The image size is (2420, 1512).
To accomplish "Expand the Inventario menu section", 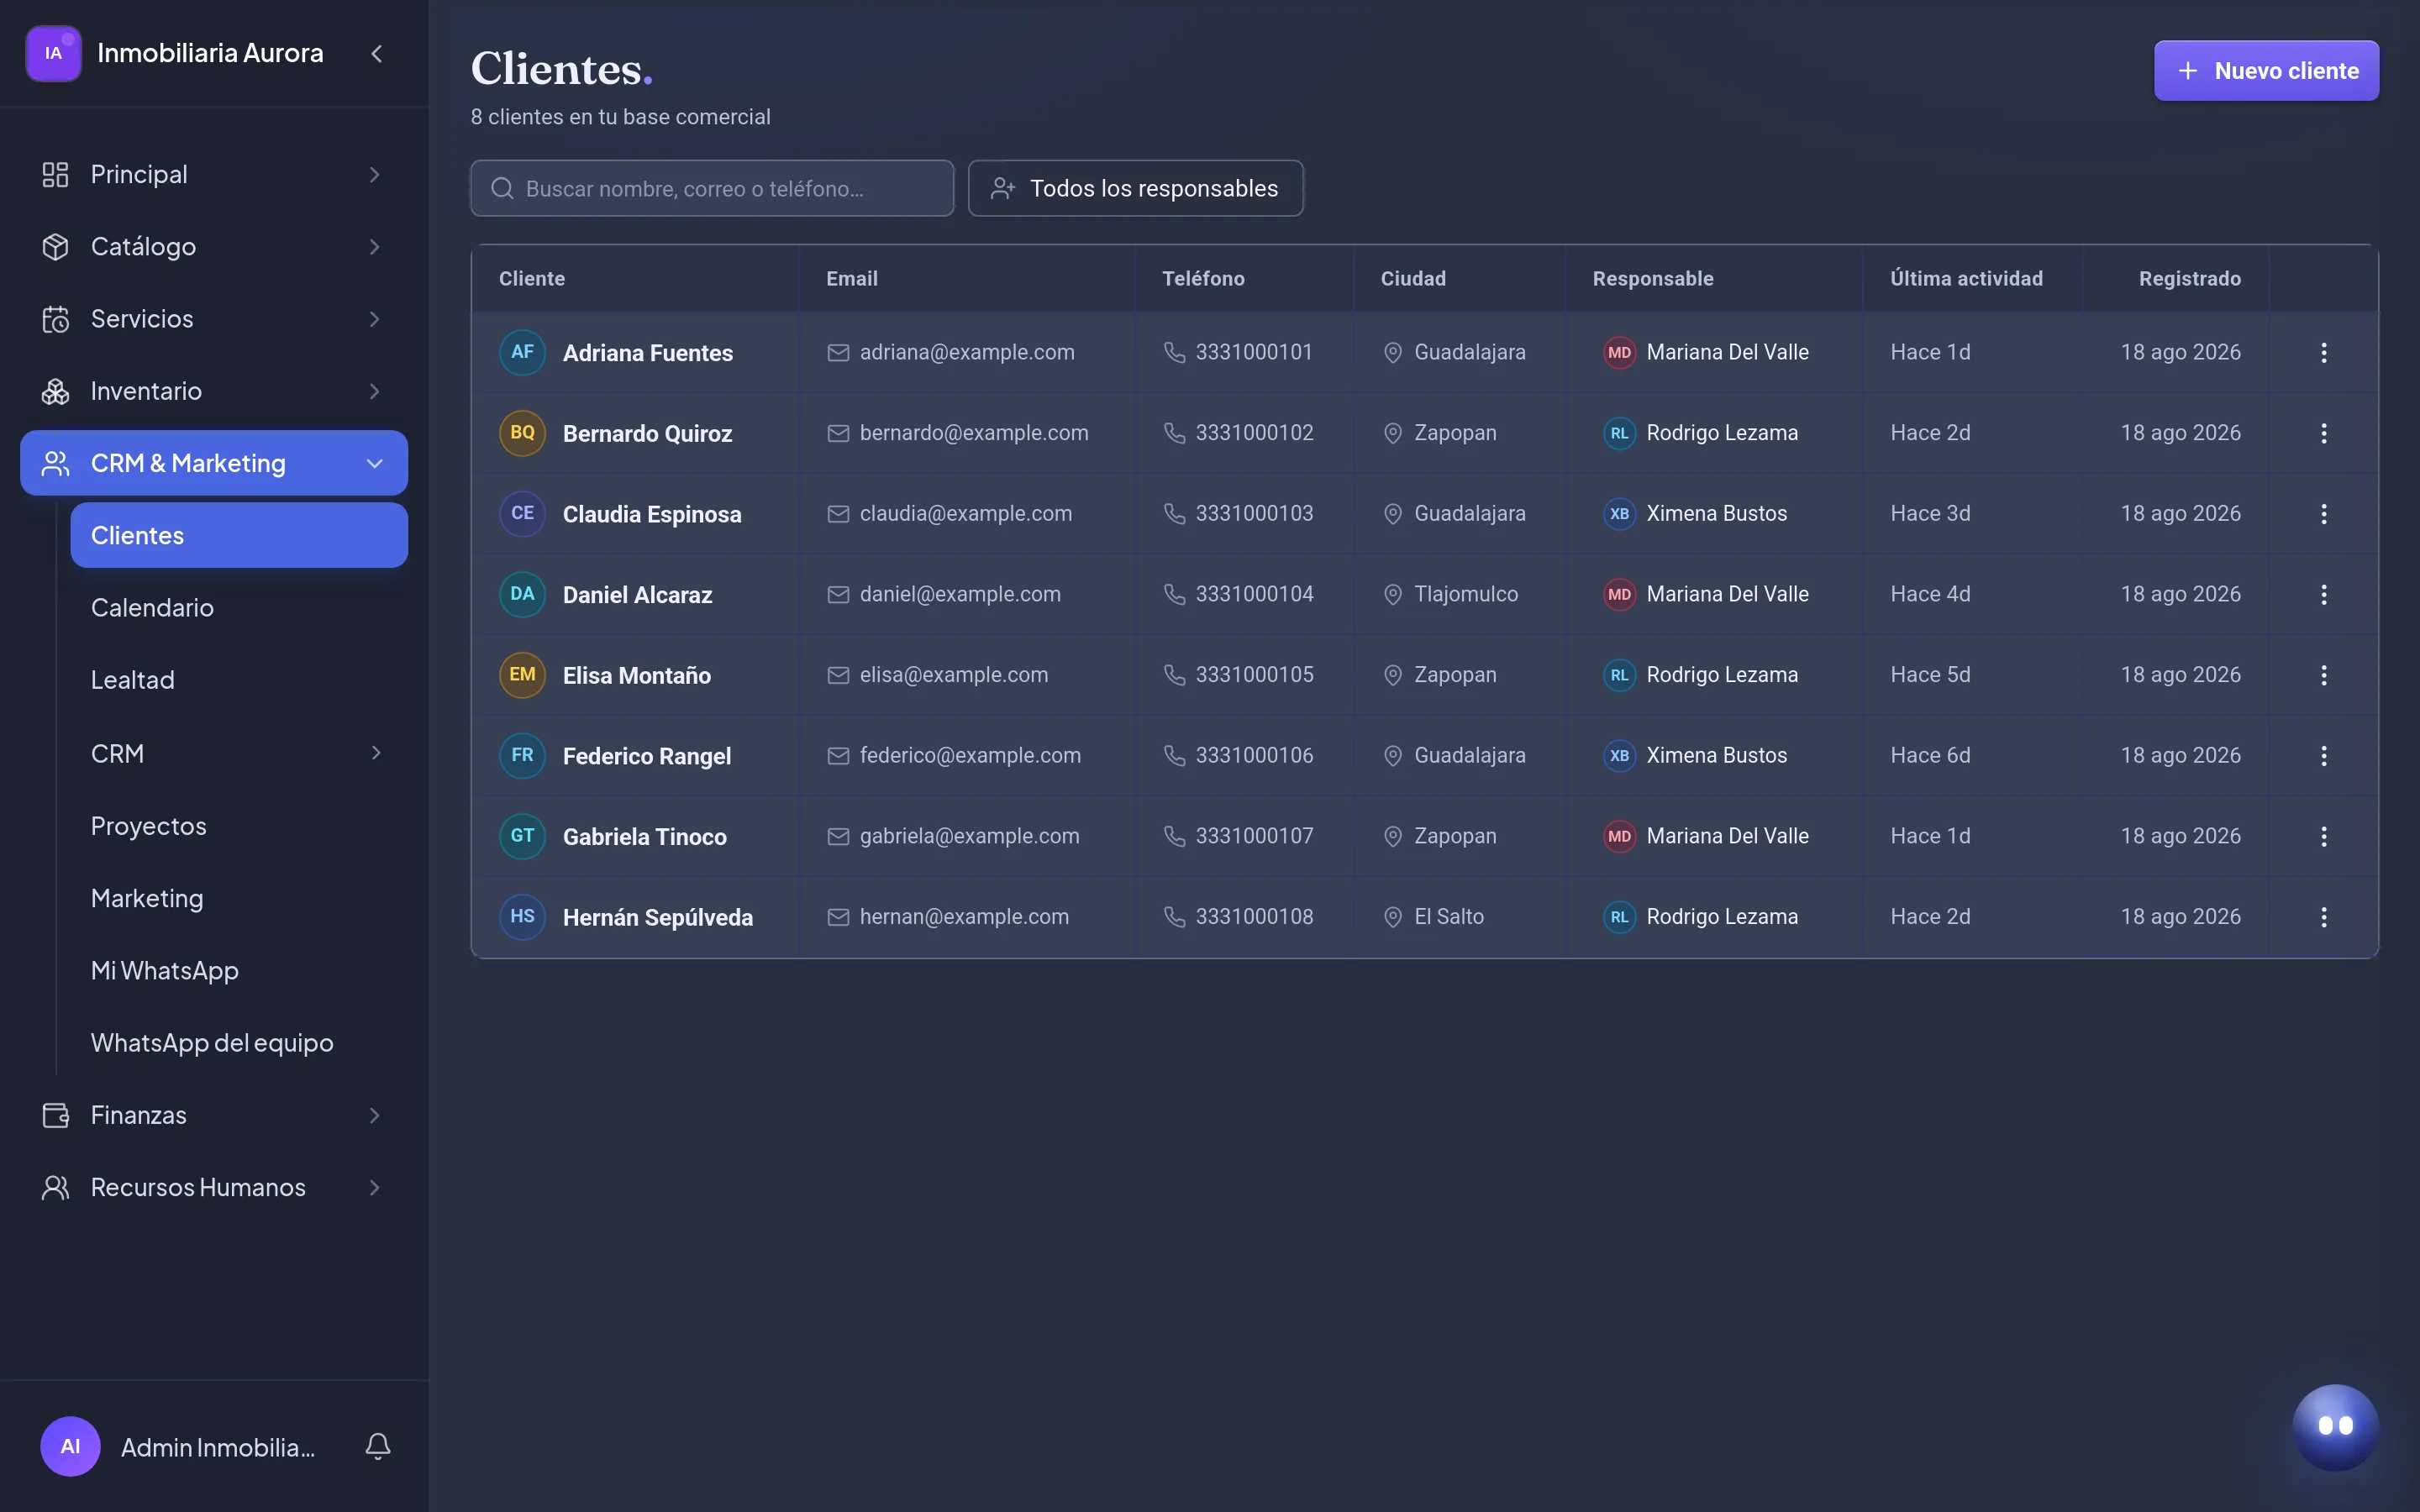I will [214, 391].
